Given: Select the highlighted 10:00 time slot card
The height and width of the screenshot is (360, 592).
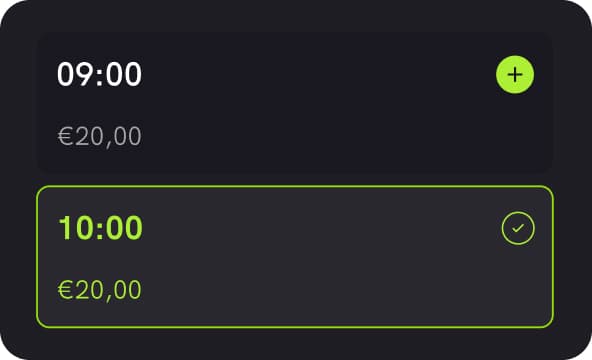Looking at the screenshot, I should coord(294,257).
